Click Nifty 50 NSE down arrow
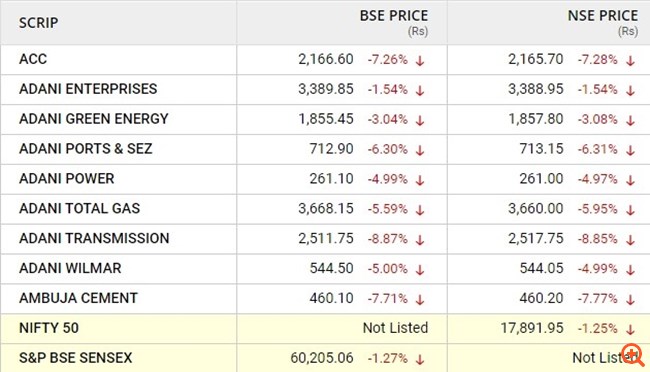This screenshot has height=372, width=650. tap(631, 329)
